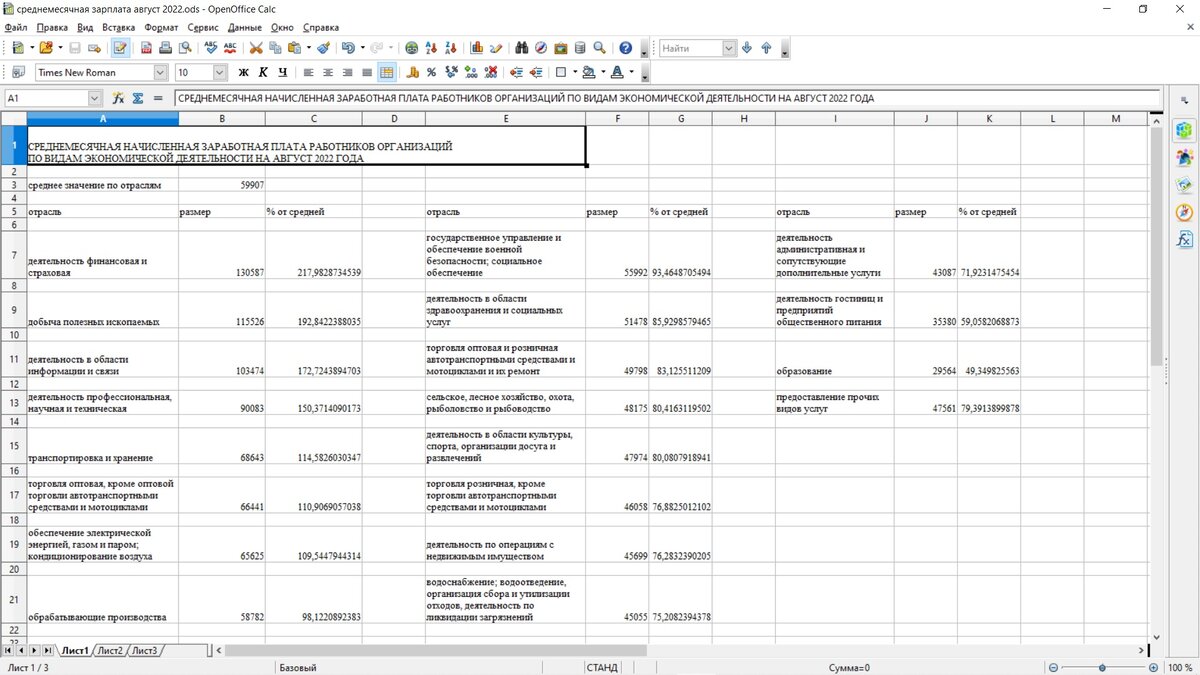Sort the data descending
1200x675 pixels.
[x=451, y=48]
